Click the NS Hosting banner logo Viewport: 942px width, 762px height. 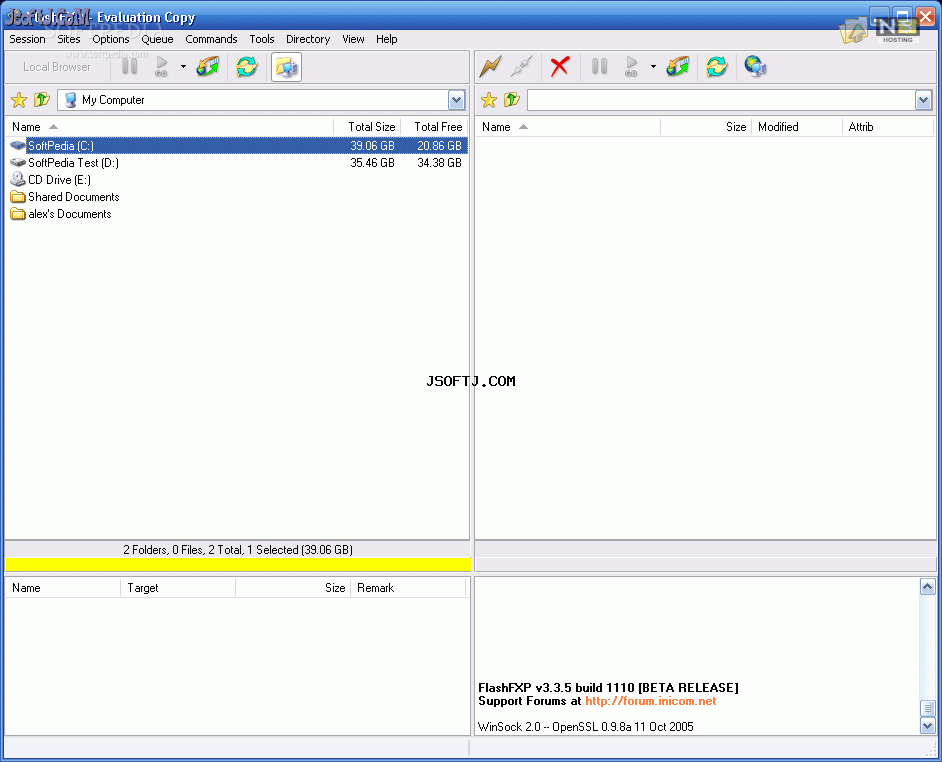click(x=898, y=30)
